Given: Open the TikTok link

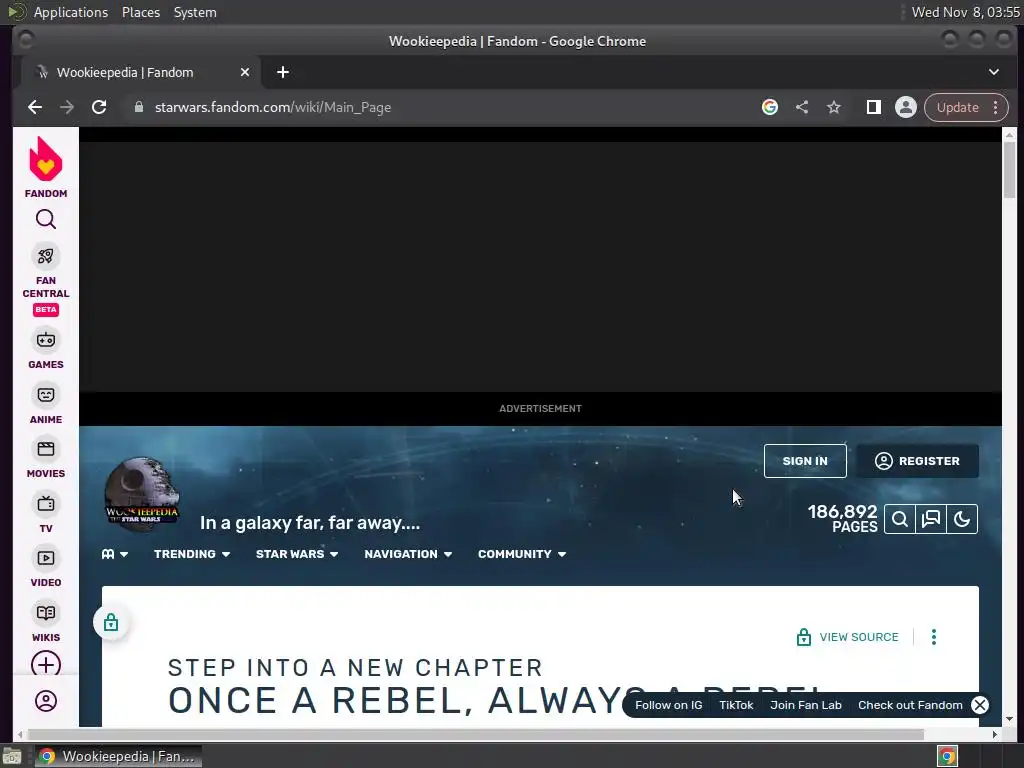Looking at the screenshot, I should (x=736, y=705).
